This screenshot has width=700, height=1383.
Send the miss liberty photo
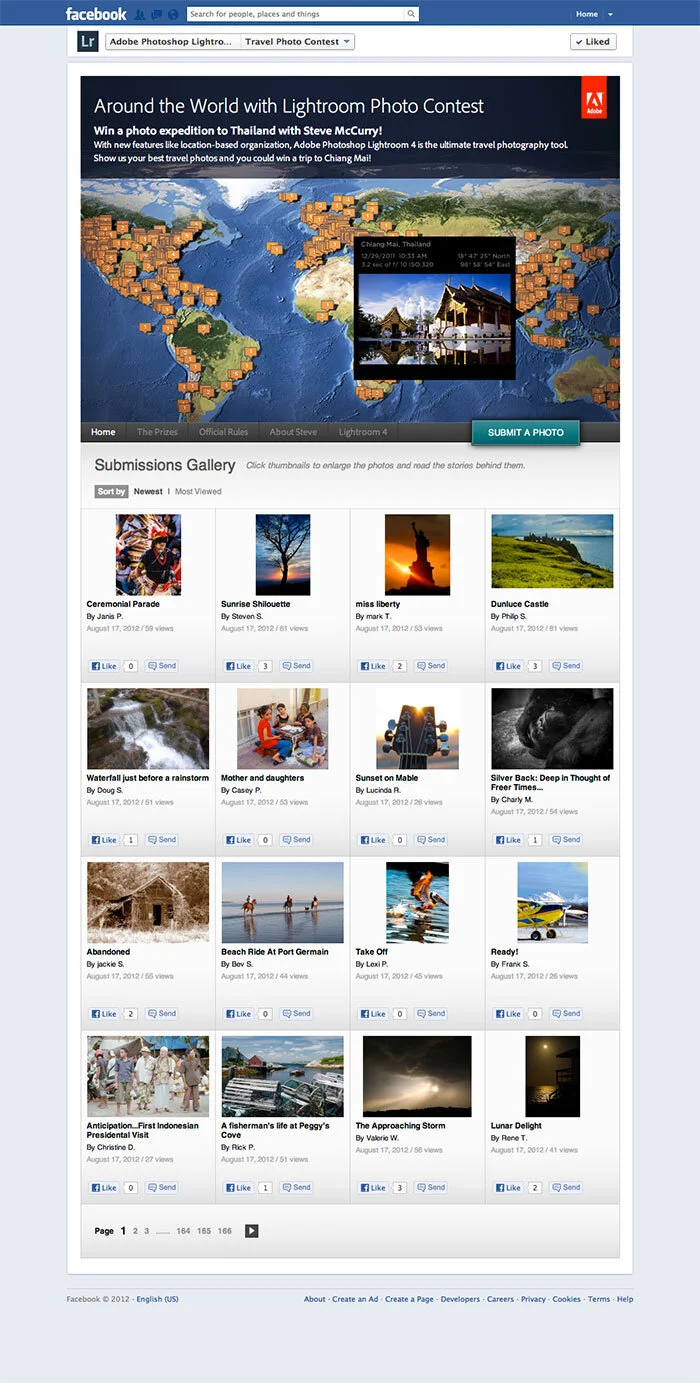point(431,666)
